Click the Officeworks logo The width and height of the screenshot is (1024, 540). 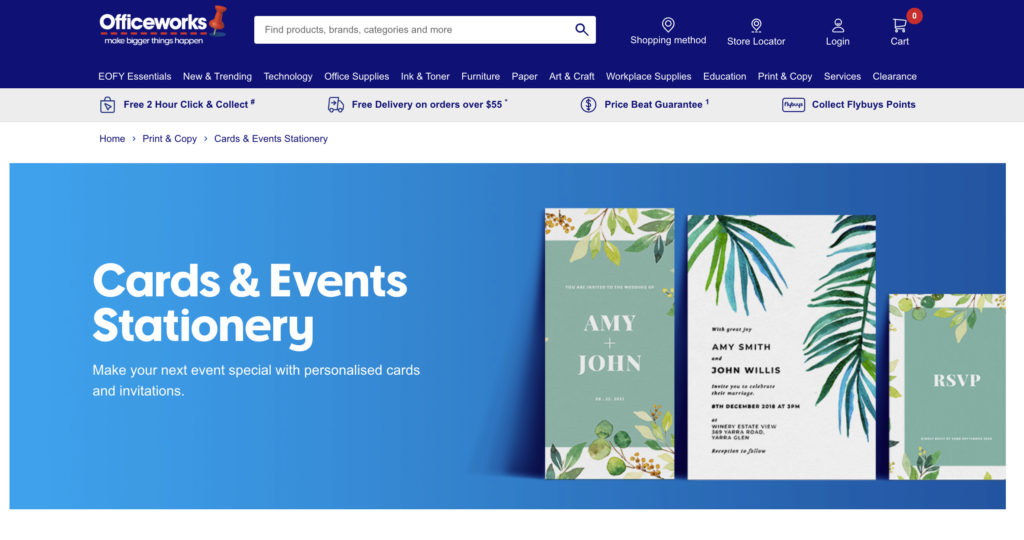click(163, 26)
